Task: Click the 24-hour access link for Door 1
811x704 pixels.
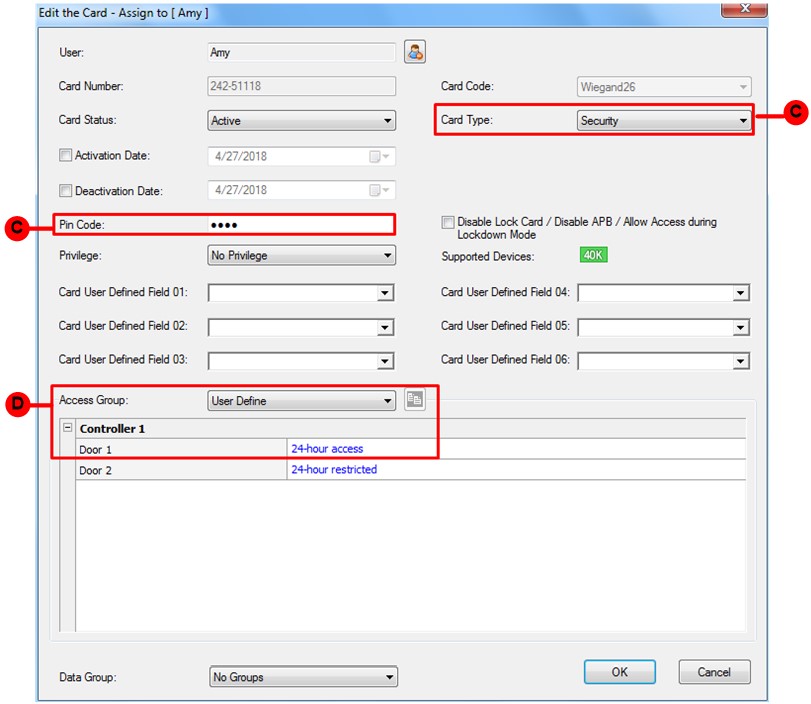Action: 327,449
